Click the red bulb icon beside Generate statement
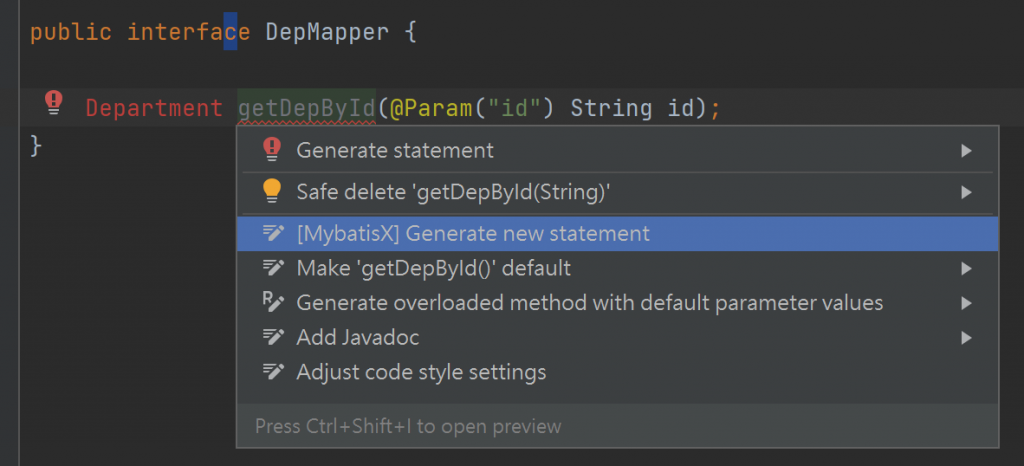The width and height of the screenshot is (1024, 466). pos(271,150)
